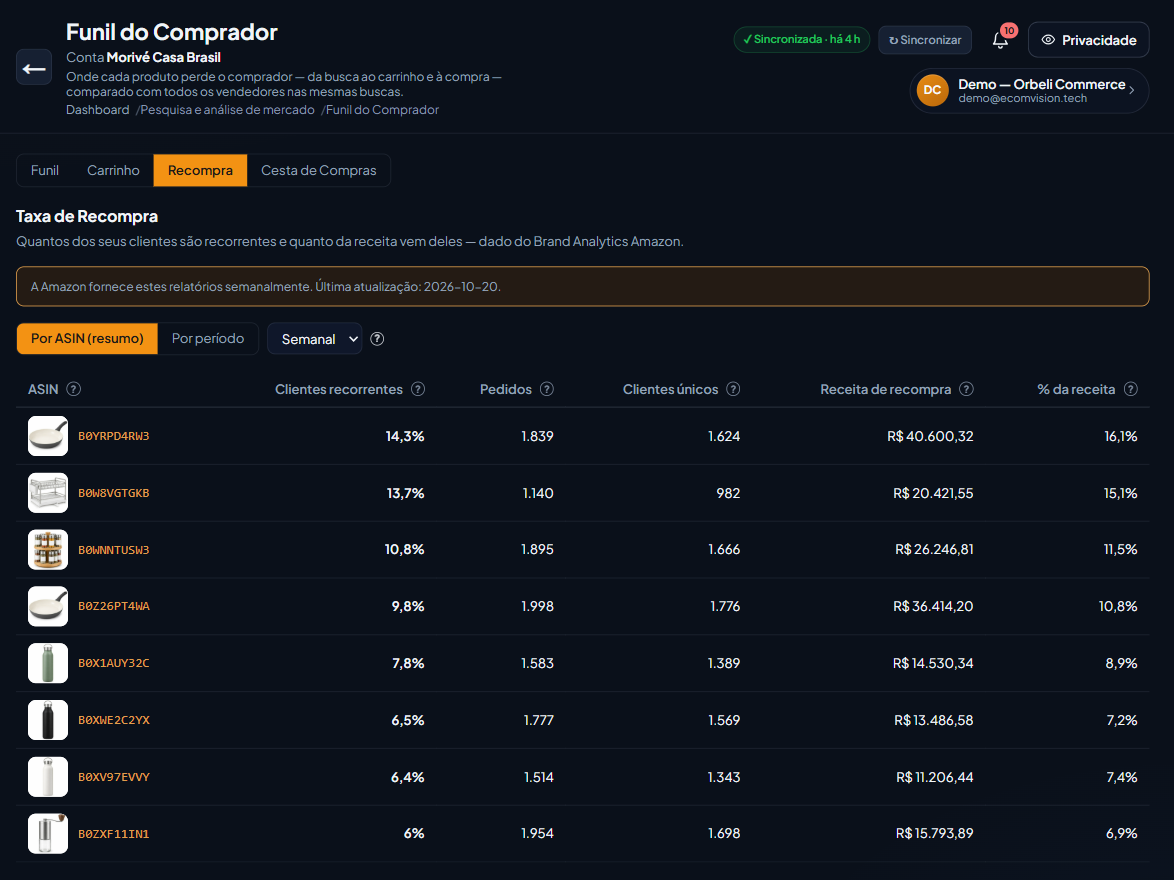Click help icon beside Receita de recompra

(x=967, y=389)
